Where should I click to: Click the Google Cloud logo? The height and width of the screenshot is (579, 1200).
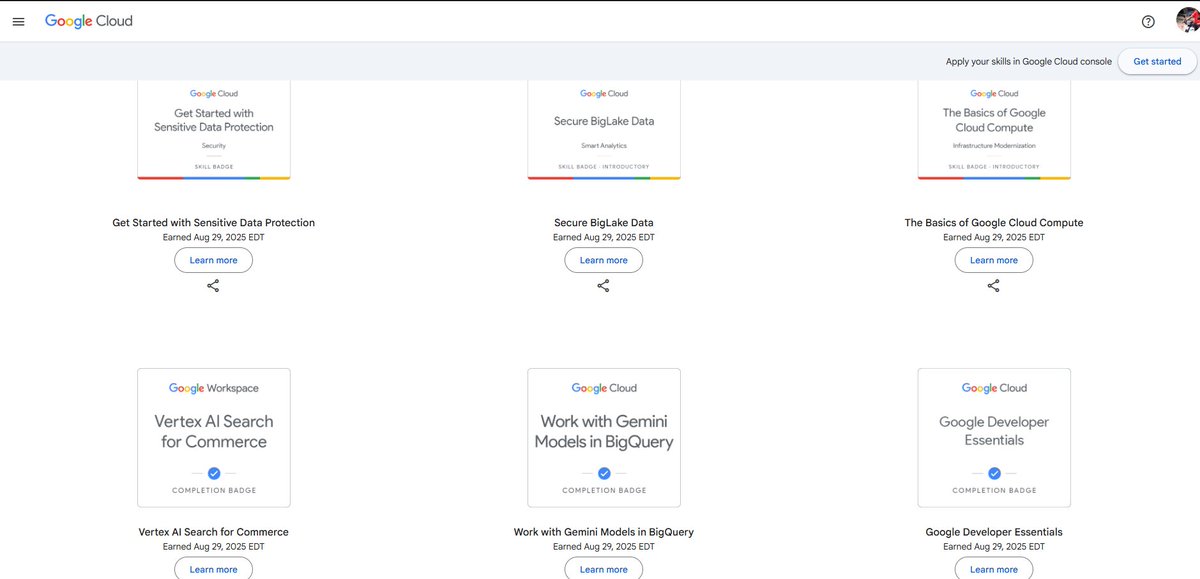[89, 21]
